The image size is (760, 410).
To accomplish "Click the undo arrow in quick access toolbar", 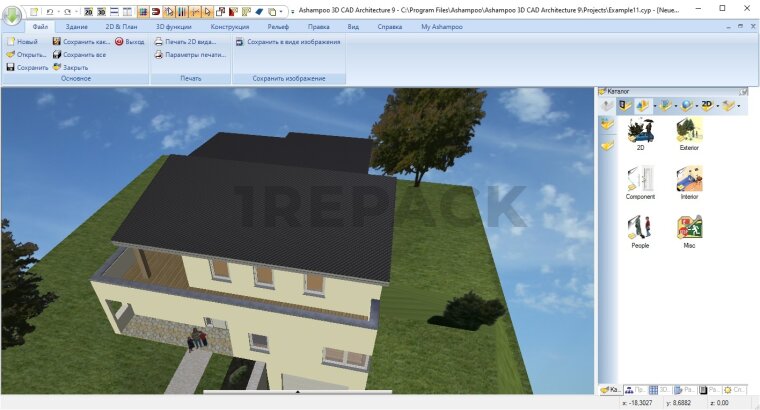I will click(49, 10).
